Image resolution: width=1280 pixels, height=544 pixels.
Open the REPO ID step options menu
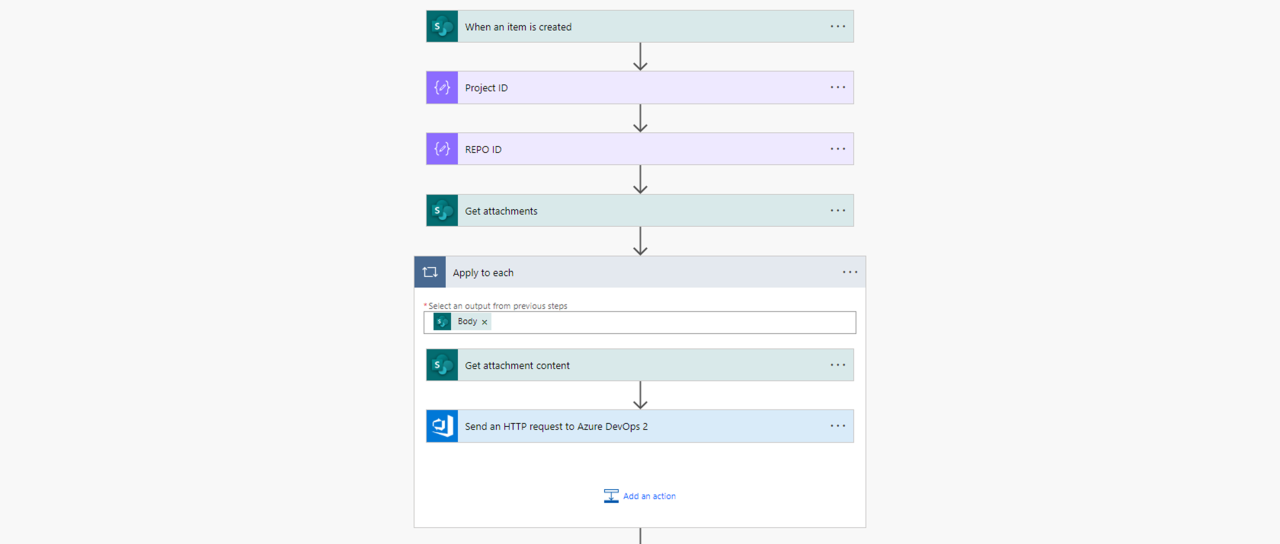[838, 149]
